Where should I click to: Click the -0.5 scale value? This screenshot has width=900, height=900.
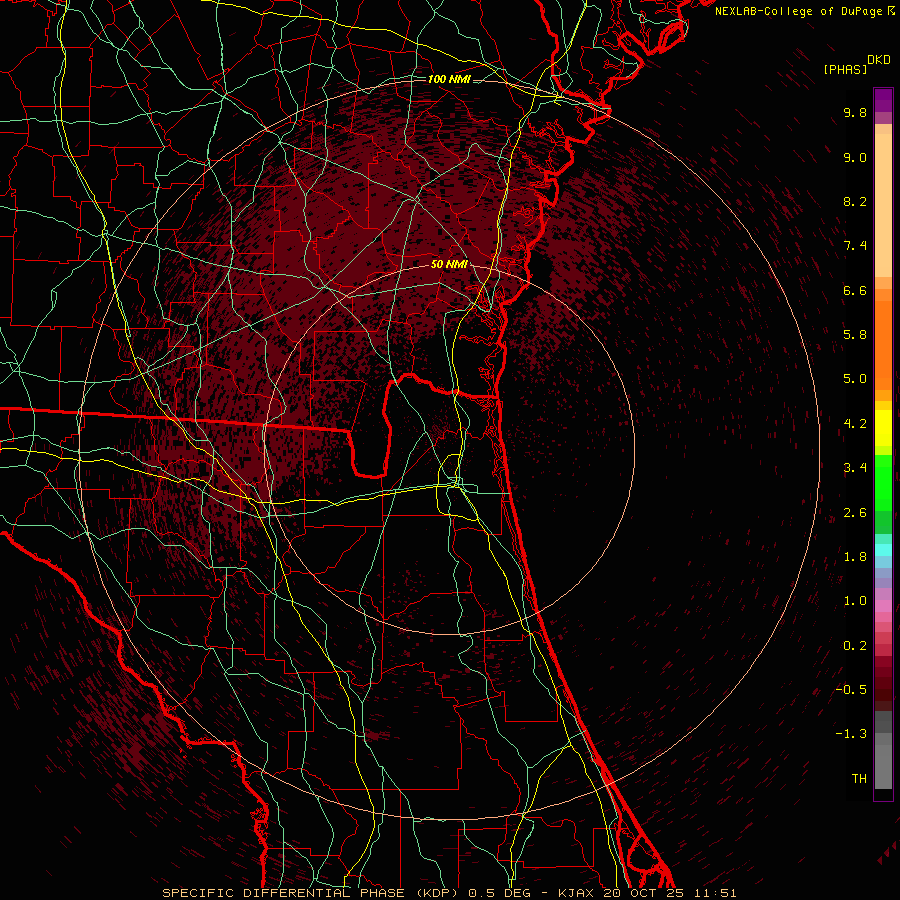coord(851,690)
